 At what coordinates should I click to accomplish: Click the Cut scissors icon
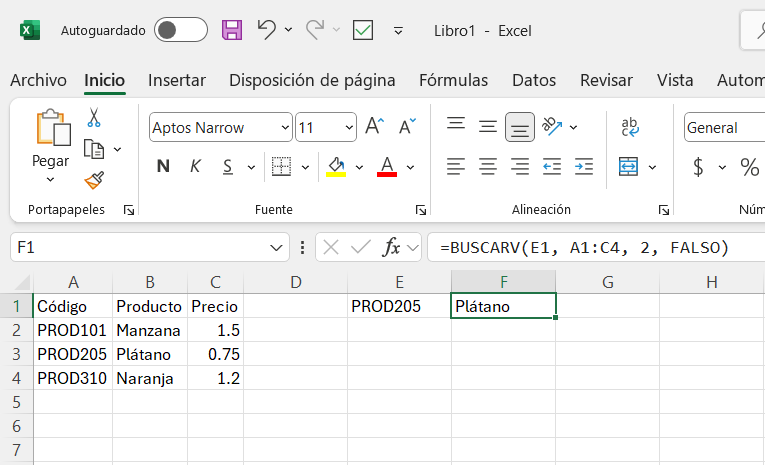(x=94, y=118)
